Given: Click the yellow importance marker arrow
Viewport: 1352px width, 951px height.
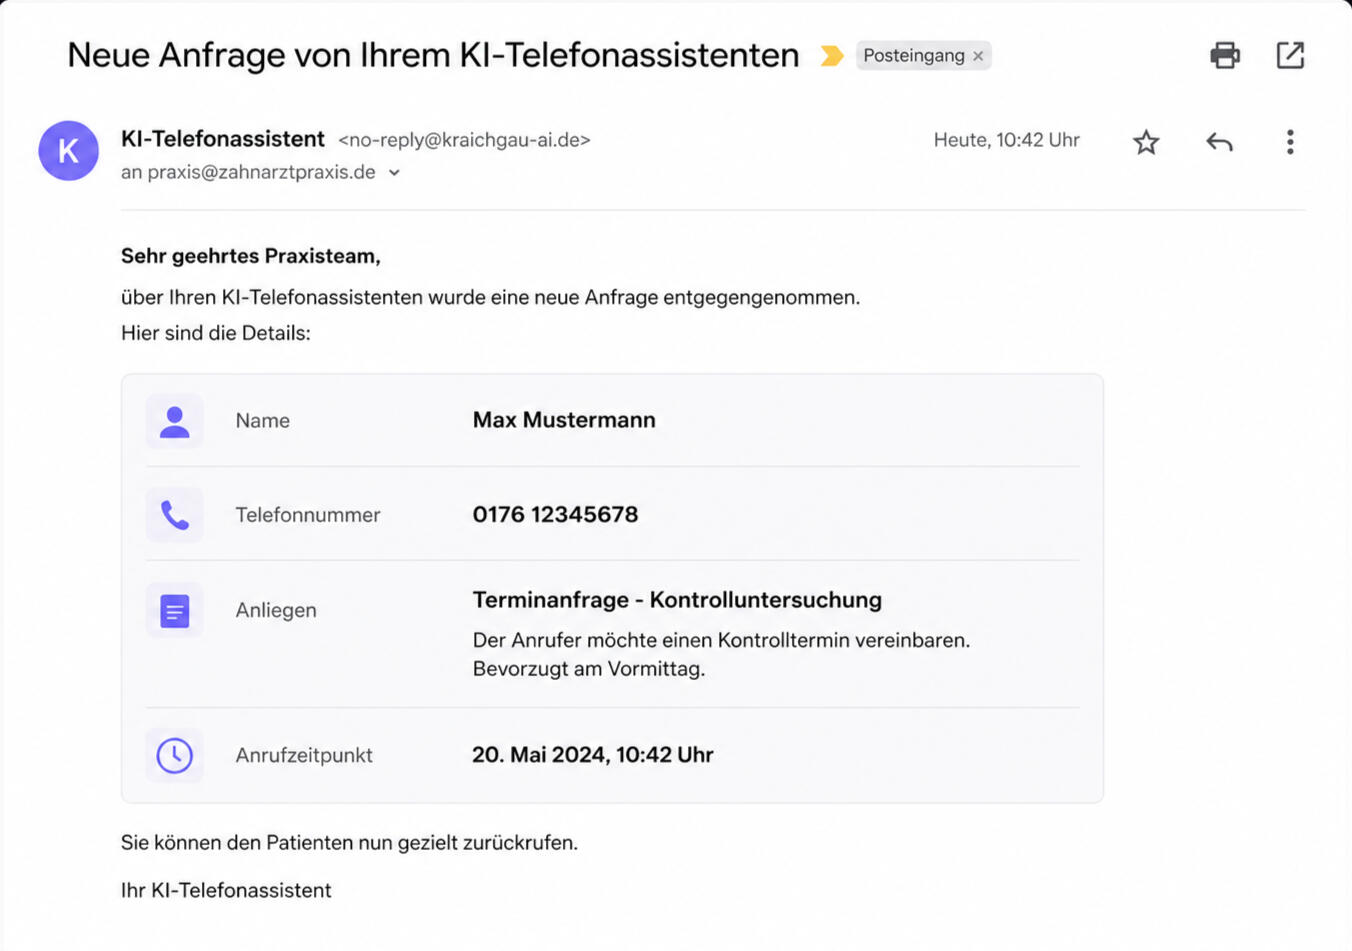Looking at the screenshot, I should [831, 56].
